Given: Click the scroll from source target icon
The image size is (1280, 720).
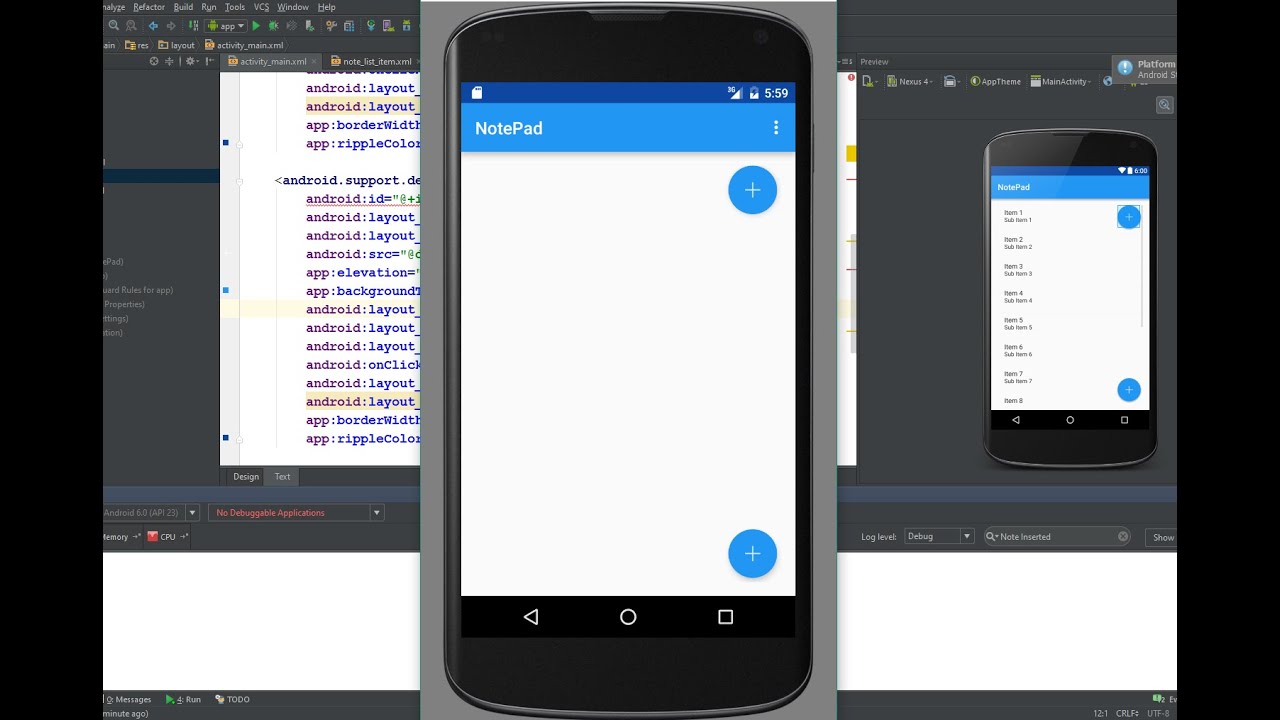Looking at the screenshot, I should tap(154, 61).
